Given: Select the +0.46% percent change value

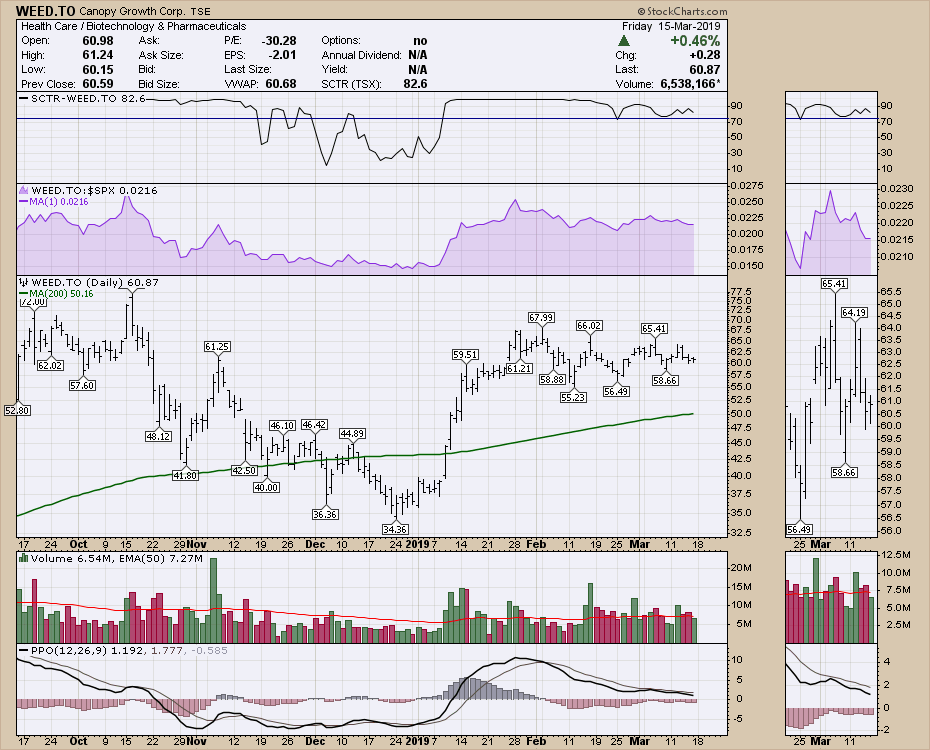Looking at the screenshot, I should (695, 41).
